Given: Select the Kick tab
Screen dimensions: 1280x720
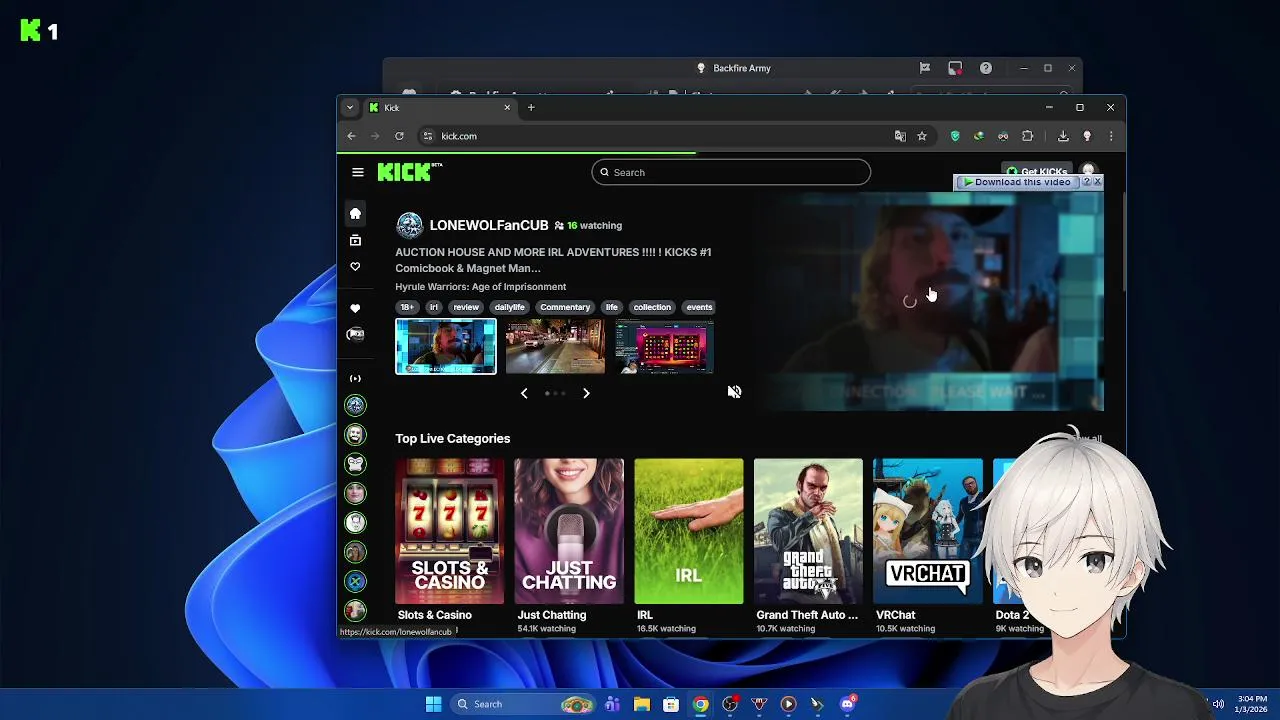Looking at the screenshot, I should click(x=440, y=107).
